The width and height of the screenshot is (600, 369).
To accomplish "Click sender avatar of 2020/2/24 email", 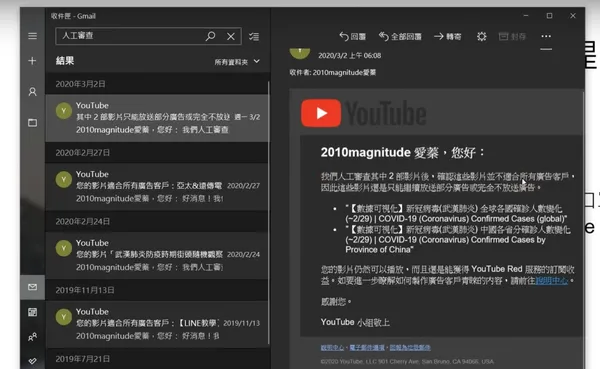I will (x=64, y=248).
